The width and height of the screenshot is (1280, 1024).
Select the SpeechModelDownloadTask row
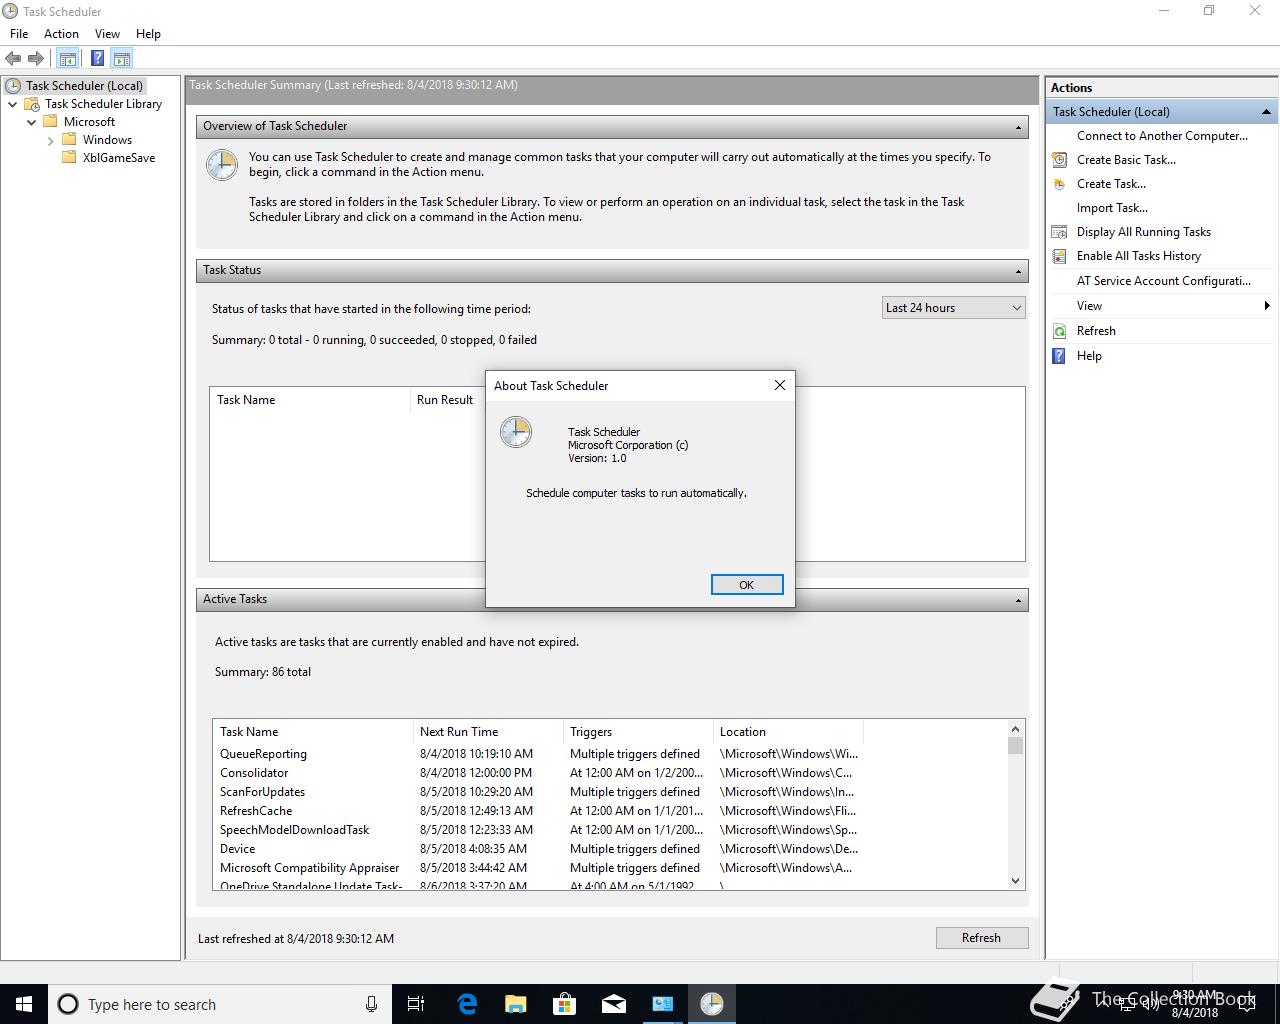coord(539,830)
